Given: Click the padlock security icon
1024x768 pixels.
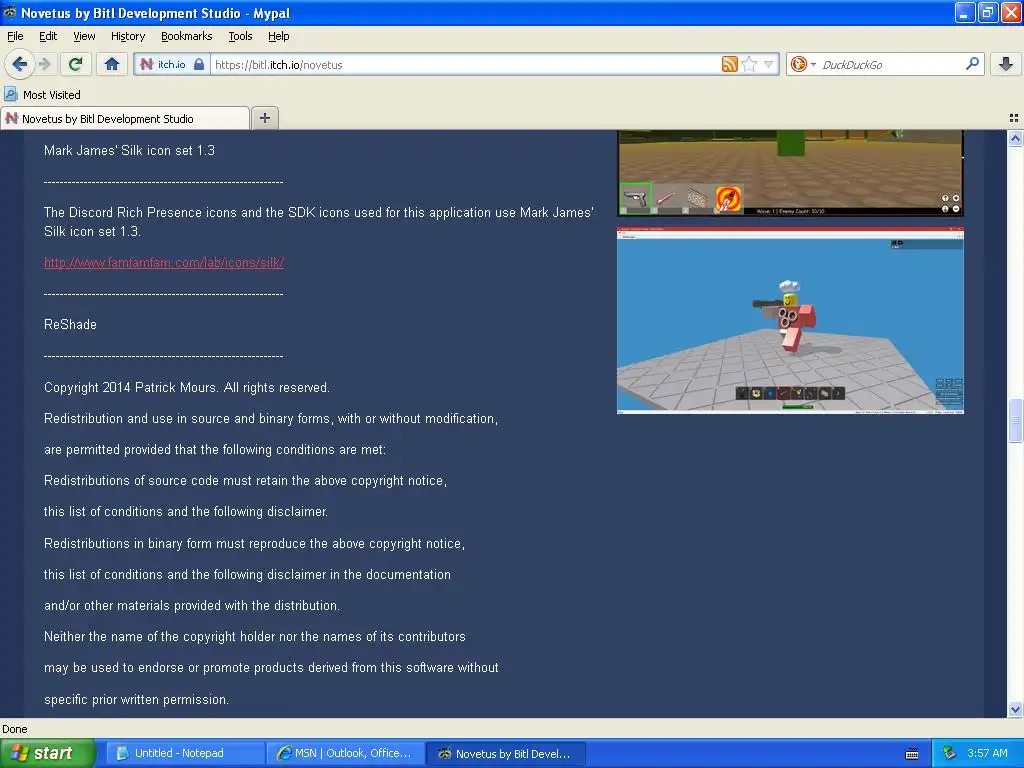Looking at the screenshot, I should tap(199, 64).
